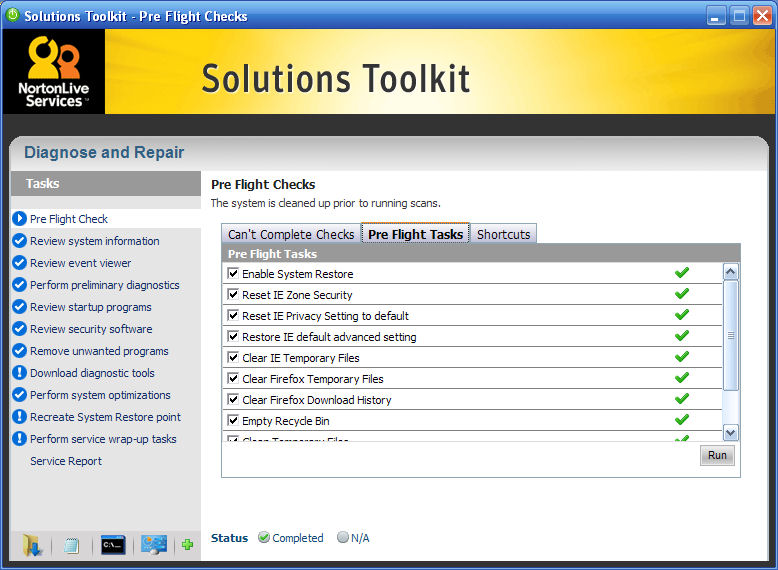Click green check for Clear Firefox Temporary Files

(682, 378)
